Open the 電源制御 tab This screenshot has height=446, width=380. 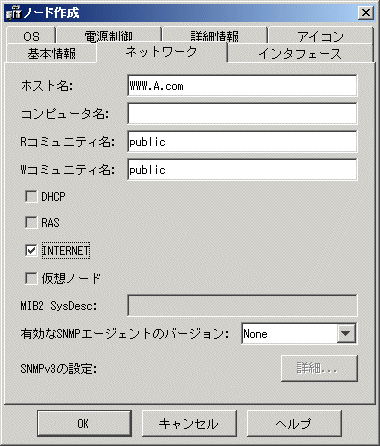tap(109, 35)
